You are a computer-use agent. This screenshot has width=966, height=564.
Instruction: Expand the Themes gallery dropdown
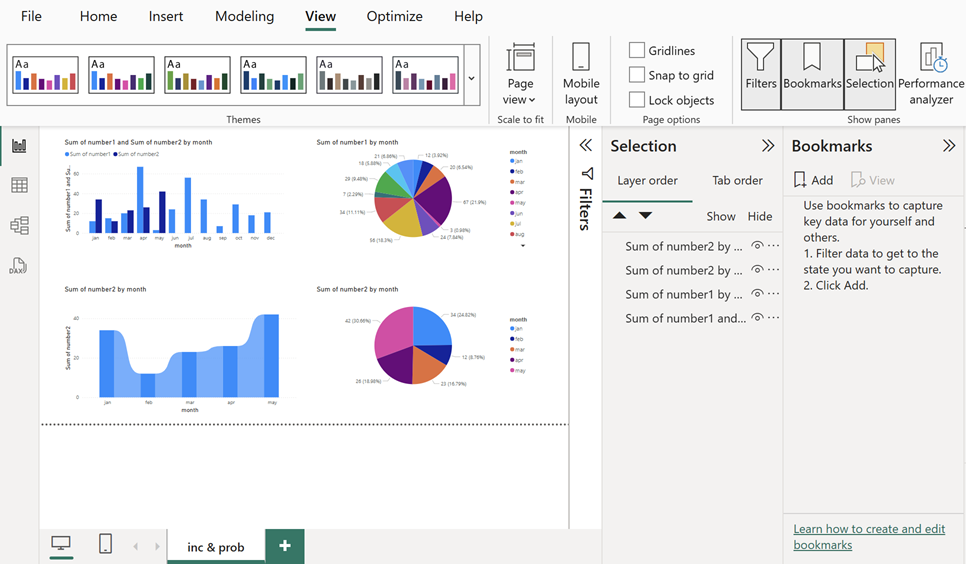472,77
